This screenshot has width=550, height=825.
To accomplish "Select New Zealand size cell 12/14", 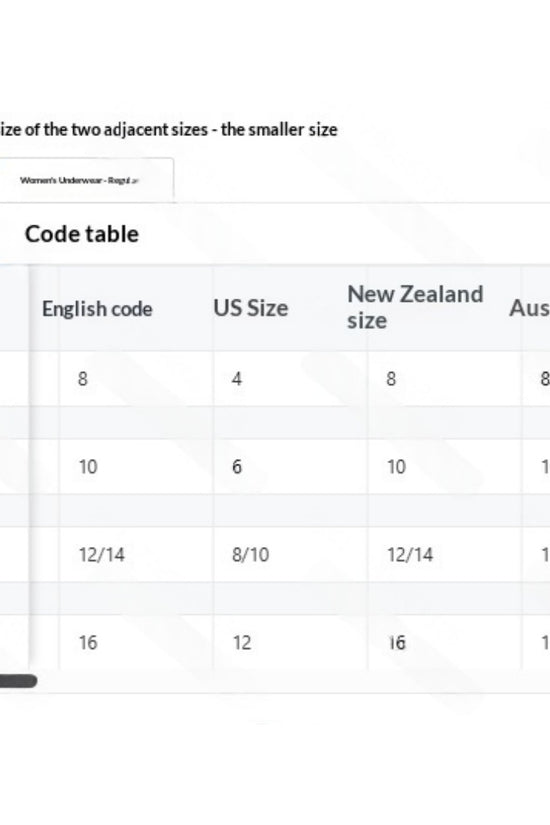I will click(410, 555).
